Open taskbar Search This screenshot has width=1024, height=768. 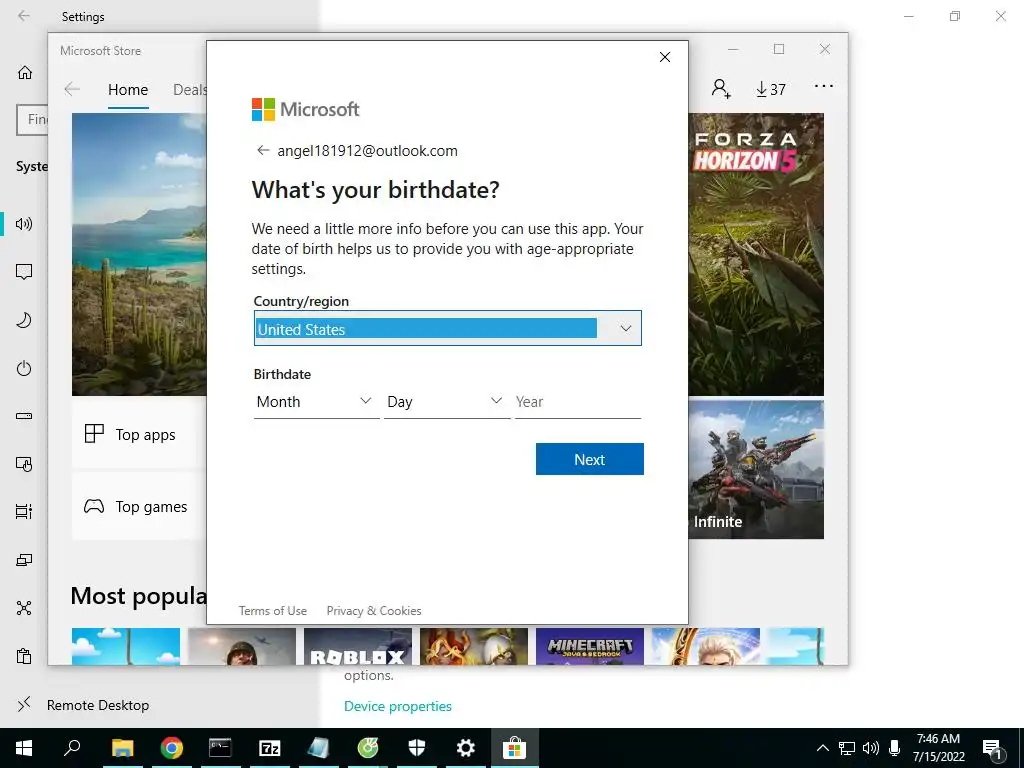72,748
